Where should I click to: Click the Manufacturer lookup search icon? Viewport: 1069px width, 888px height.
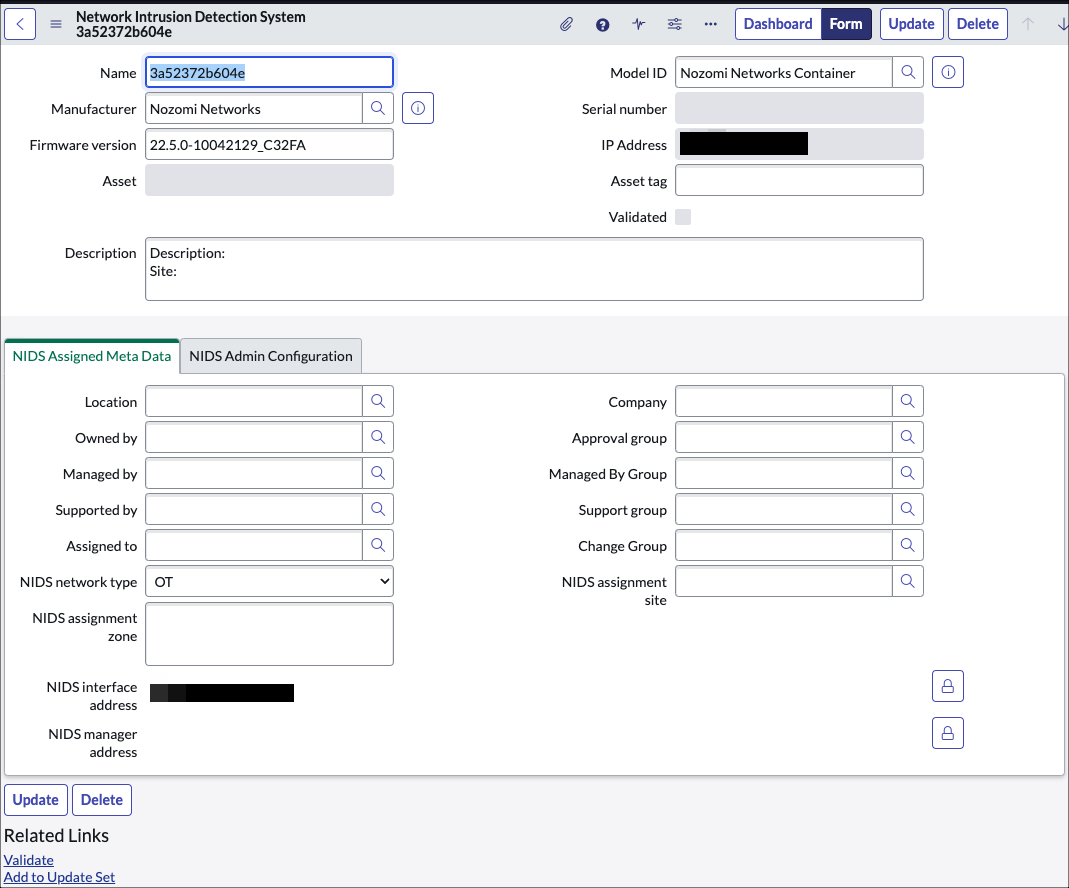378,108
